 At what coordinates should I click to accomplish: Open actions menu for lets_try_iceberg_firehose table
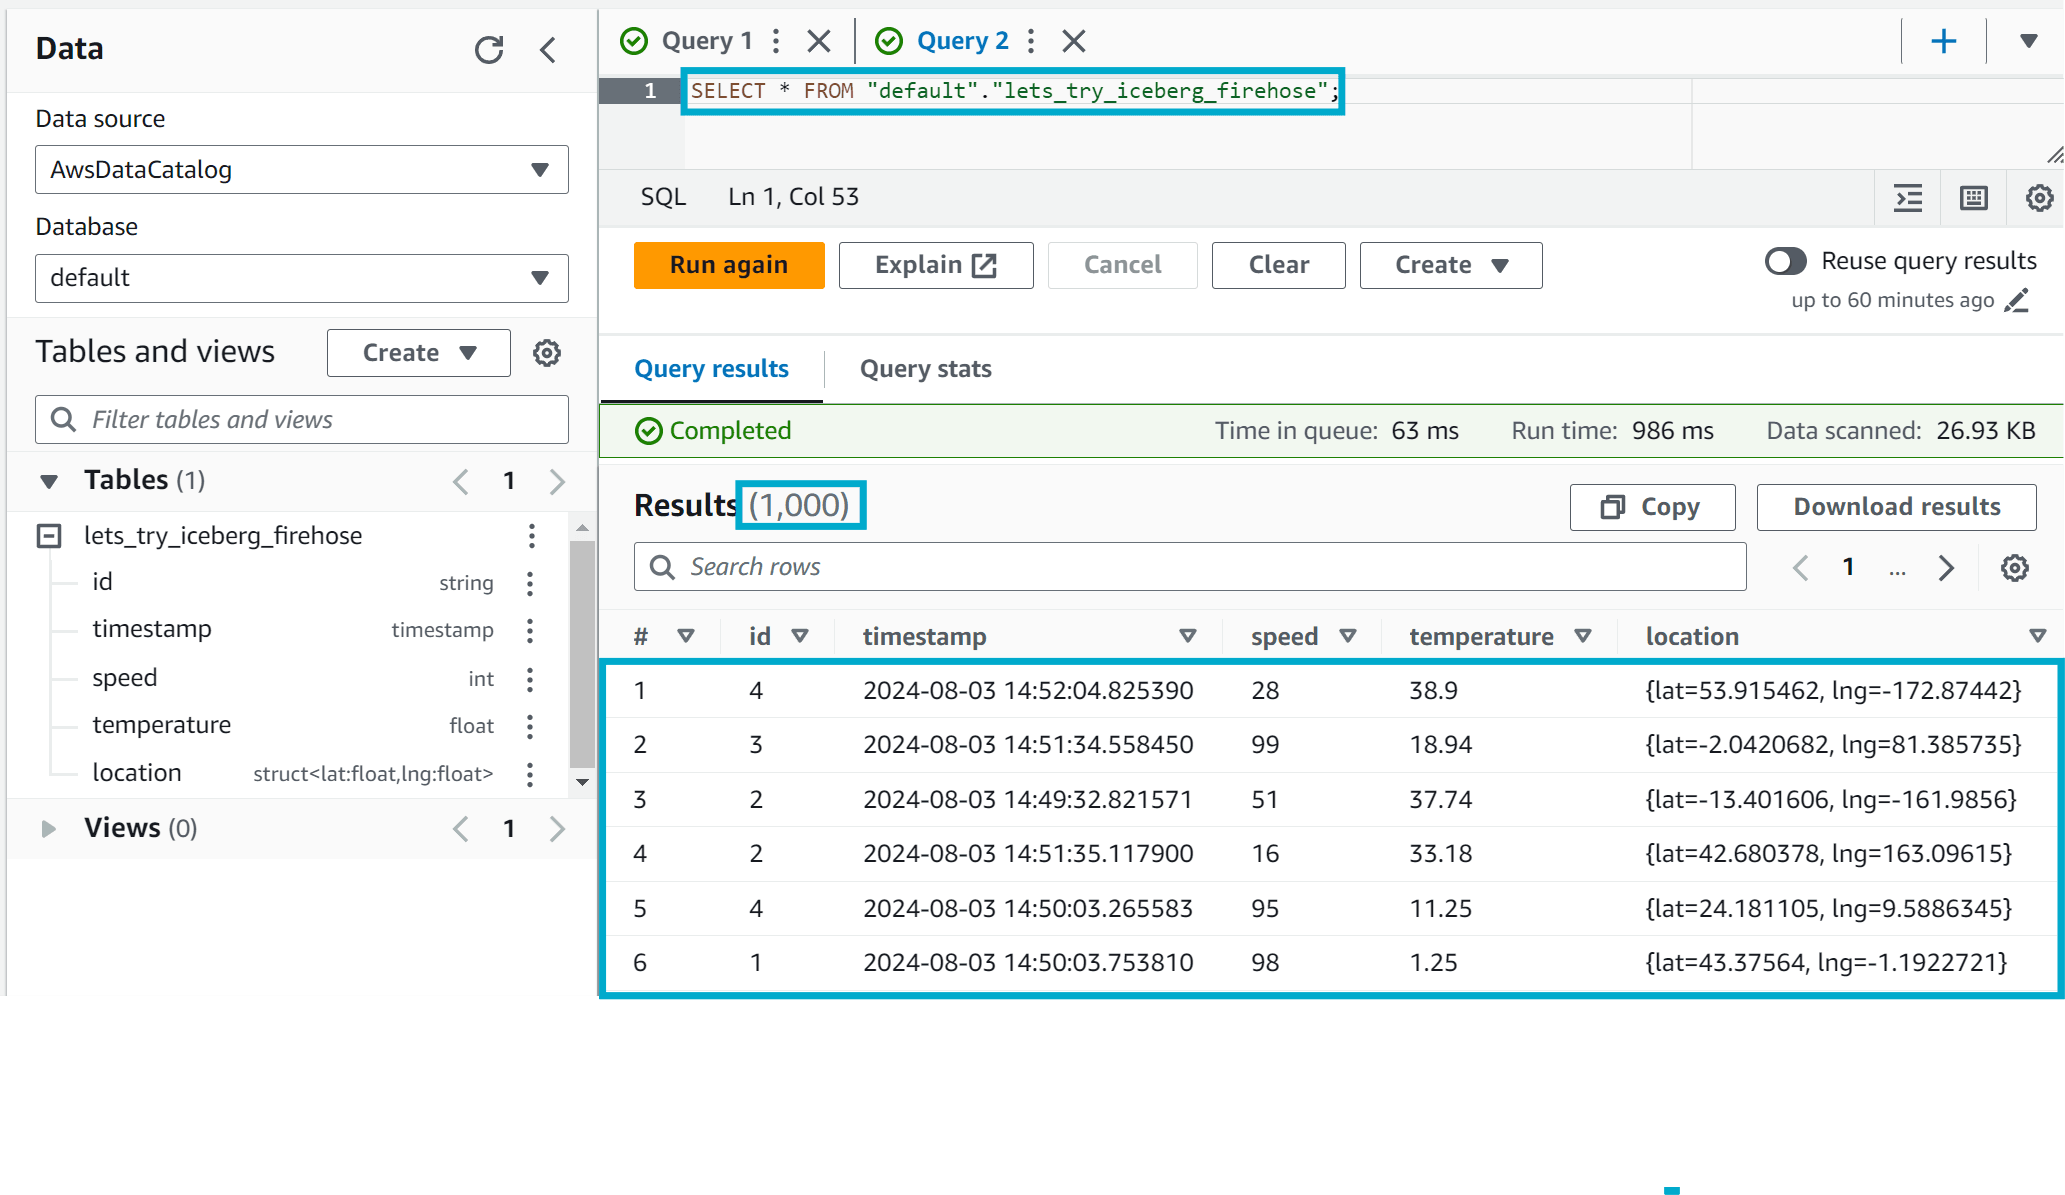(532, 536)
